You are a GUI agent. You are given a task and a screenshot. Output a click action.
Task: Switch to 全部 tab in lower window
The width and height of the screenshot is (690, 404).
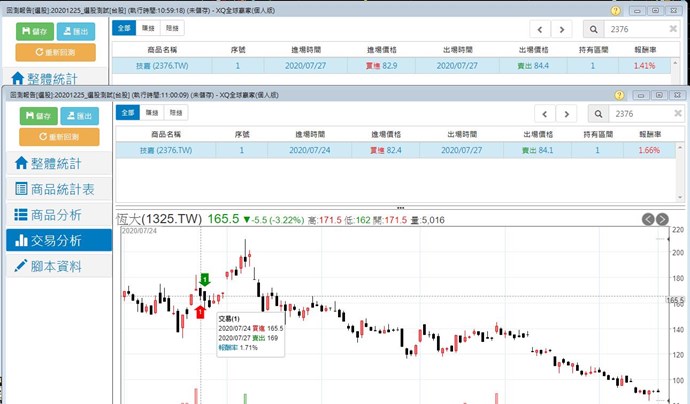pyautogui.click(x=126, y=113)
